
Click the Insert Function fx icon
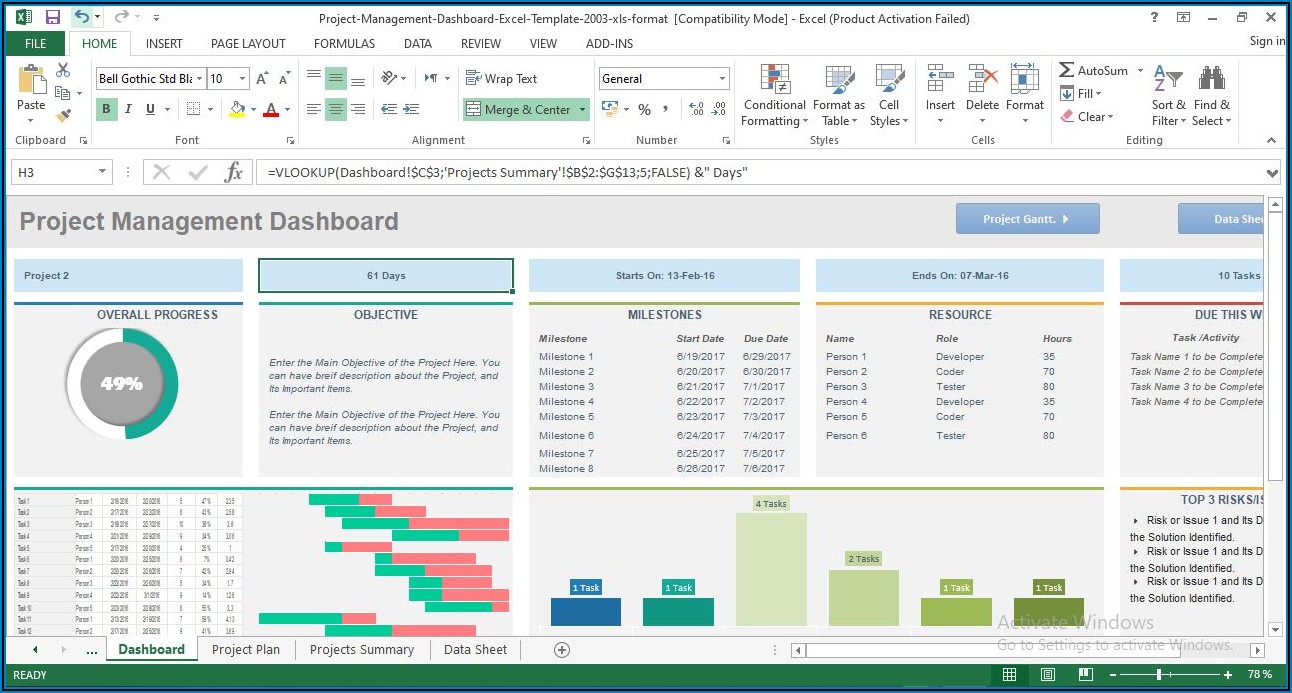point(233,173)
